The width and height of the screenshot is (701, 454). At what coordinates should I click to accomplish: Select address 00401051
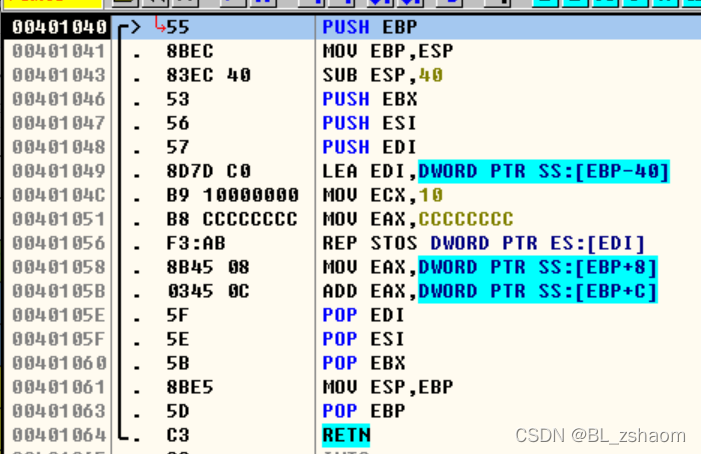[x=59, y=219]
